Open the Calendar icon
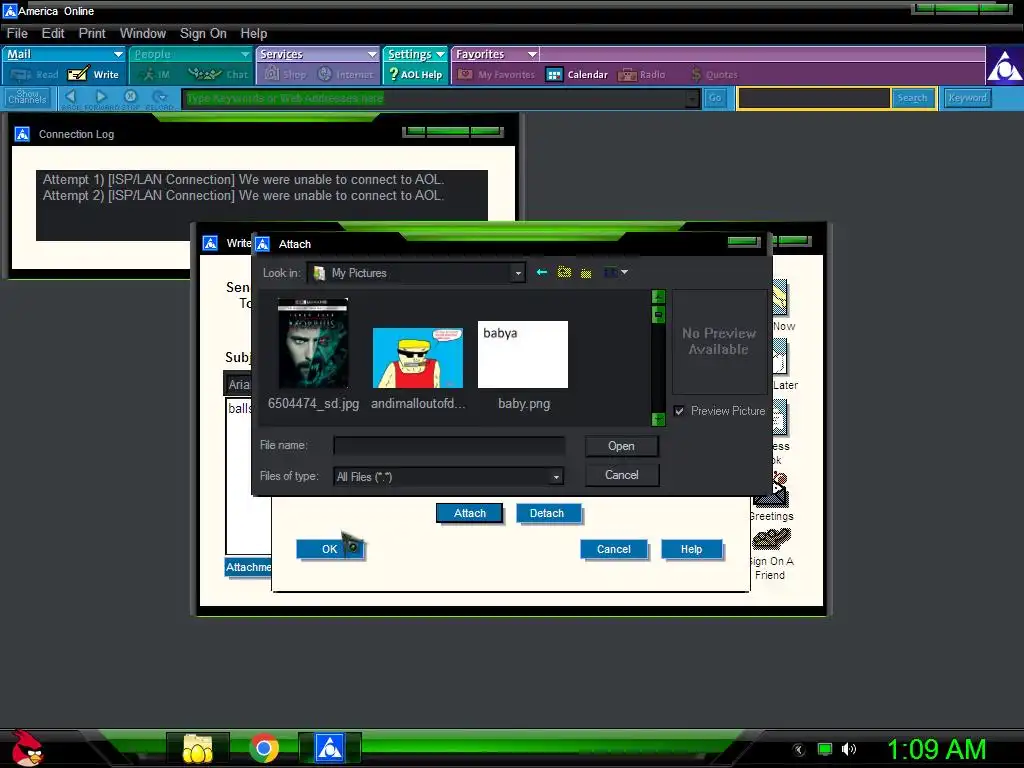The width and height of the screenshot is (1024, 768). point(554,74)
